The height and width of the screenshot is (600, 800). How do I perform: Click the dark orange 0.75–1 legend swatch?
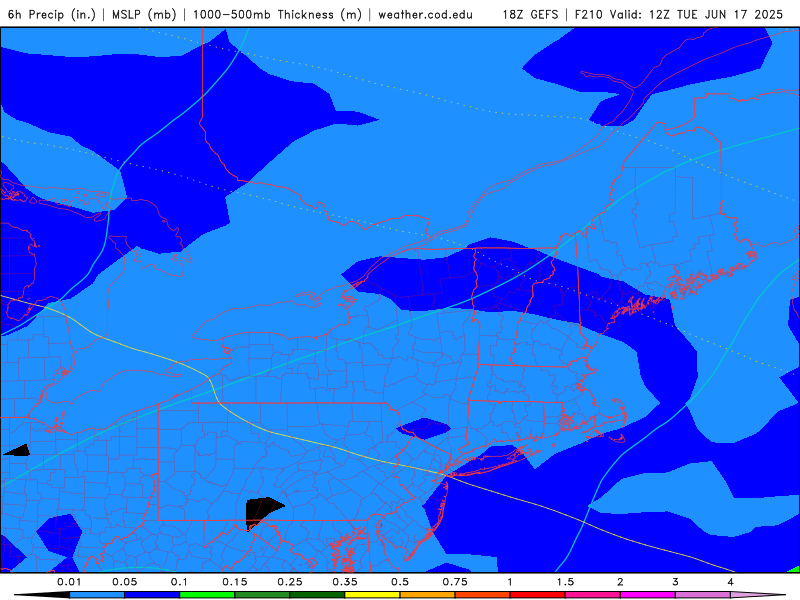point(483,595)
